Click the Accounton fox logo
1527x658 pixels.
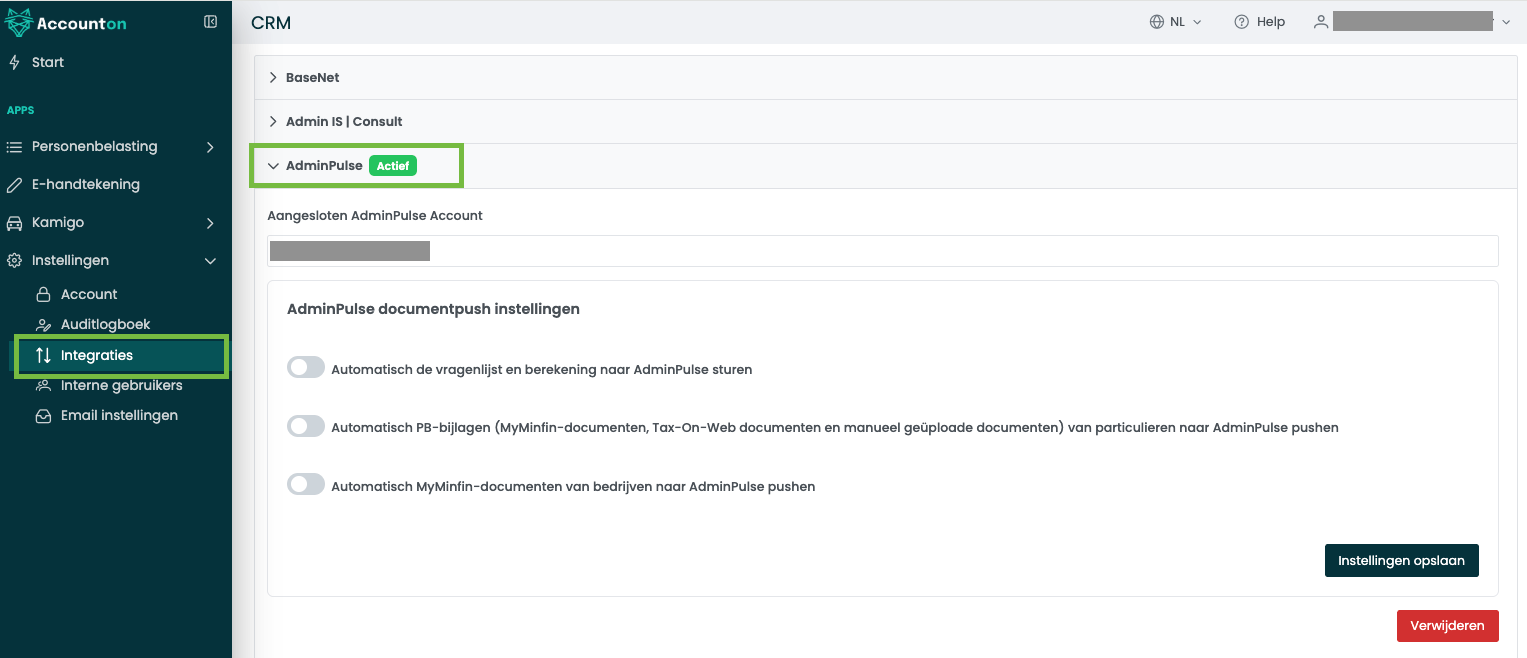coord(18,22)
